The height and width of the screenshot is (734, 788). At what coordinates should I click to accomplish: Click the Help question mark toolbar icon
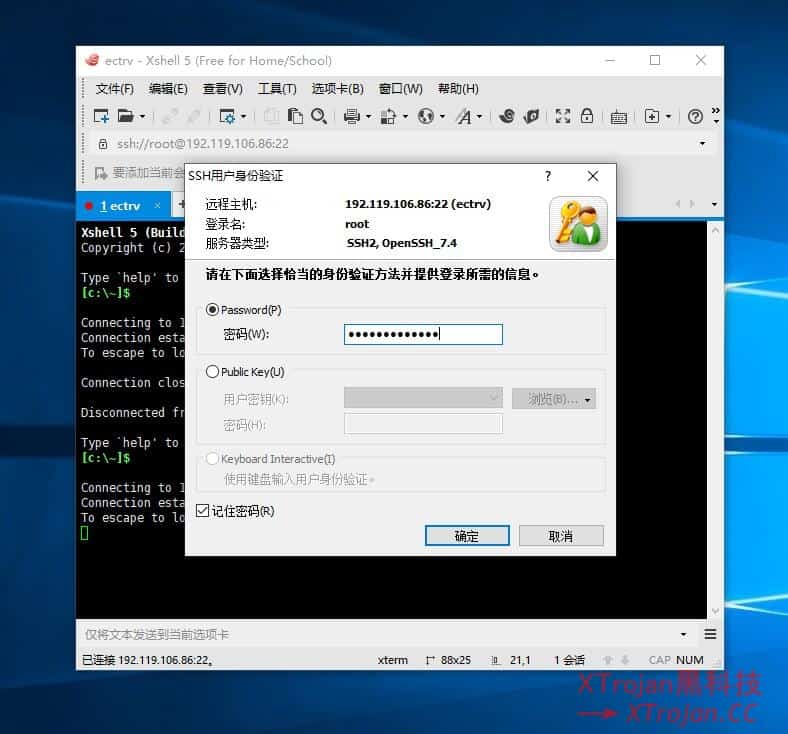[696, 117]
